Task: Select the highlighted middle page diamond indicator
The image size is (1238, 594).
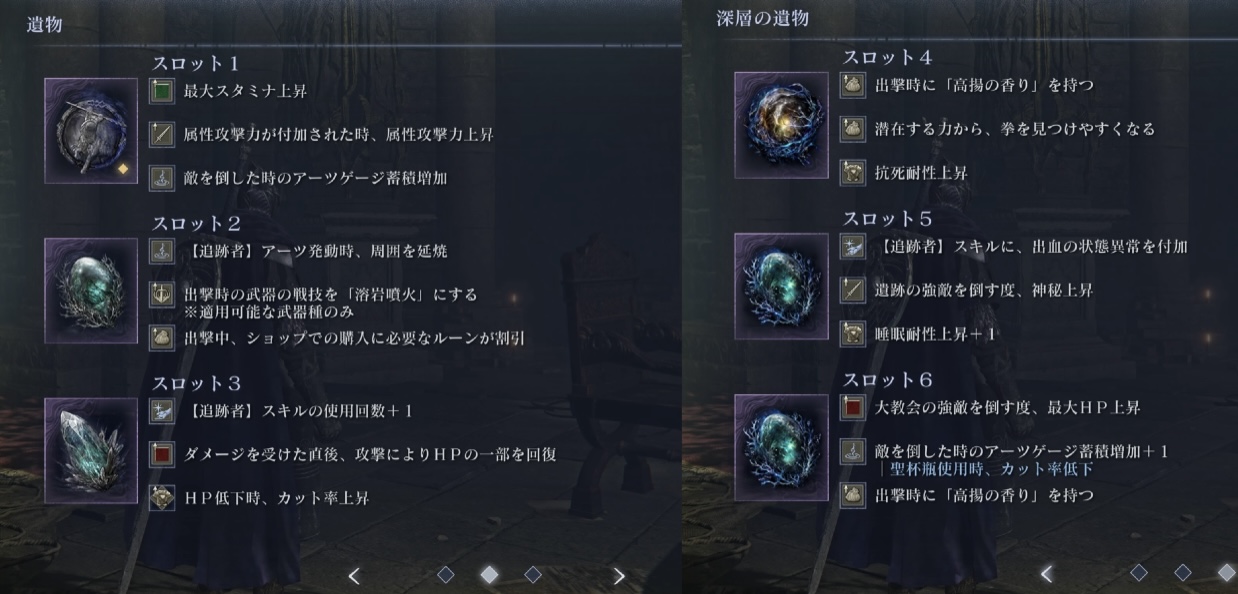Action: coord(489,574)
